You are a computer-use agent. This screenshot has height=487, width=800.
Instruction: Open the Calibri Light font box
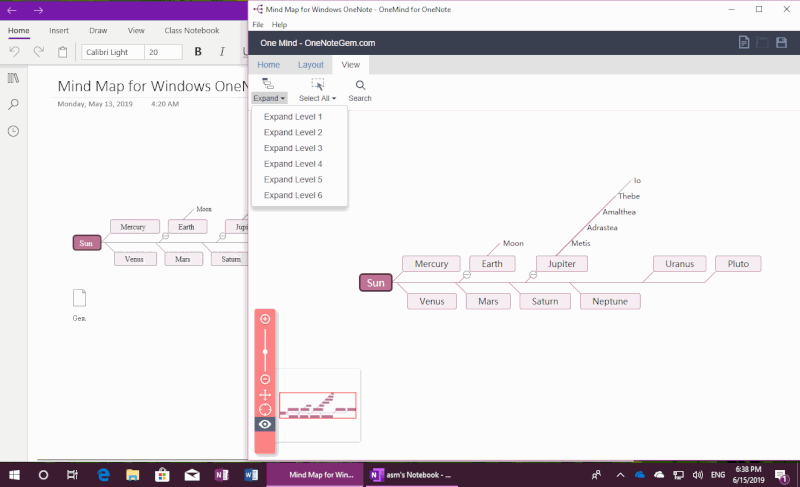[x=113, y=52]
